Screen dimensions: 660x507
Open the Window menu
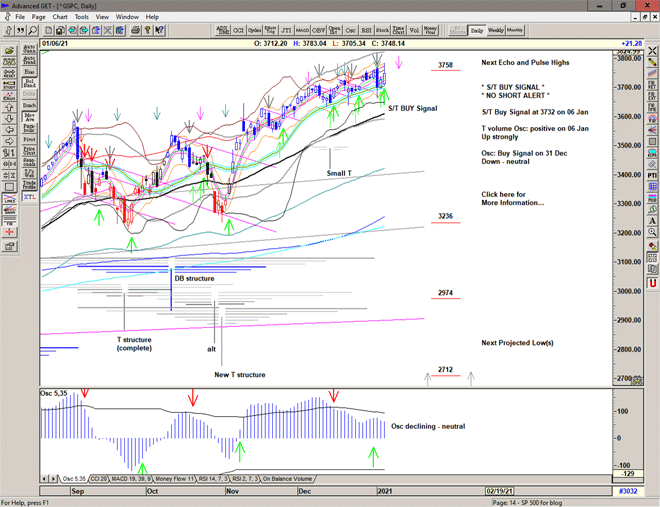[127, 17]
